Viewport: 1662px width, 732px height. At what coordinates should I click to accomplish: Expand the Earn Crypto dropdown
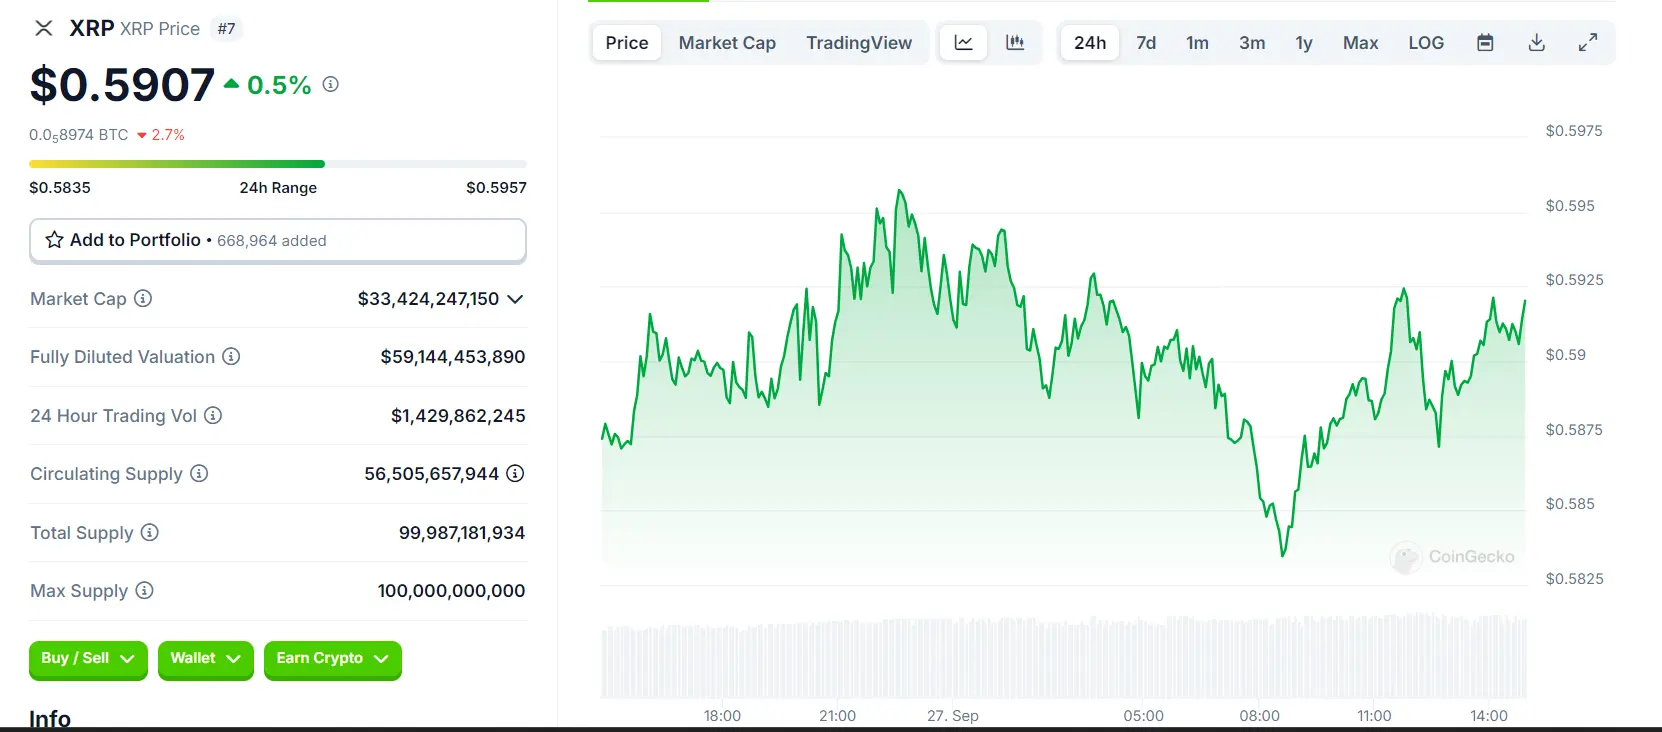332,659
